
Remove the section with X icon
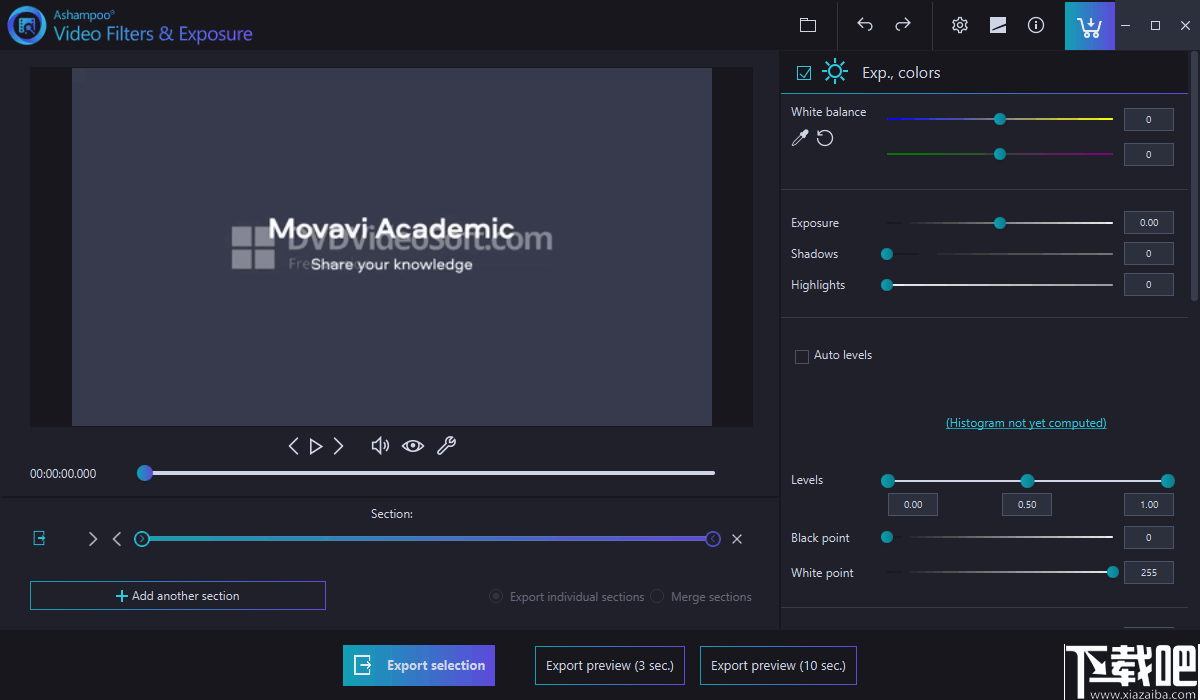tap(737, 539)
